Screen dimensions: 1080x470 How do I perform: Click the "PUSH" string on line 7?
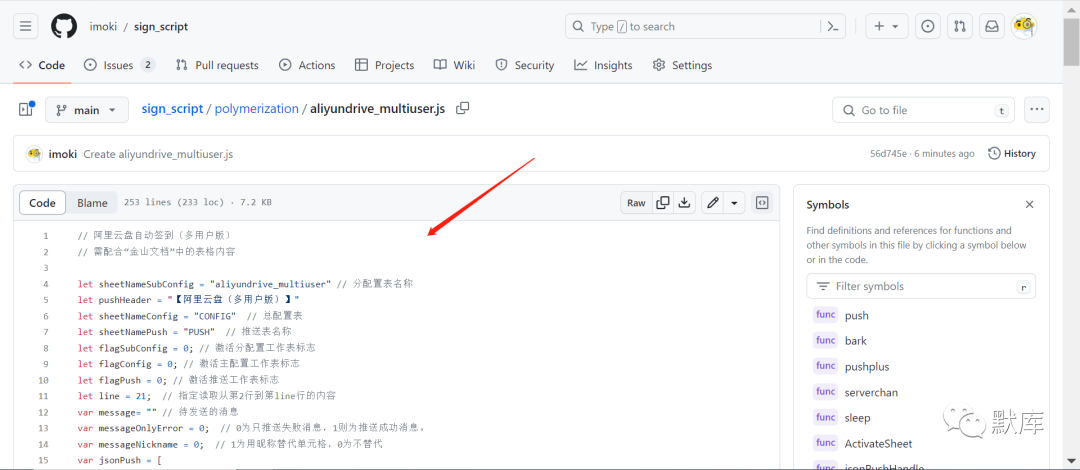point(201,331)
